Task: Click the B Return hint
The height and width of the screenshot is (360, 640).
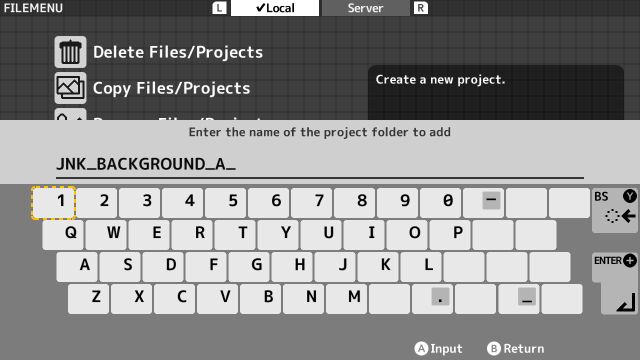Action: pos(516,349)
